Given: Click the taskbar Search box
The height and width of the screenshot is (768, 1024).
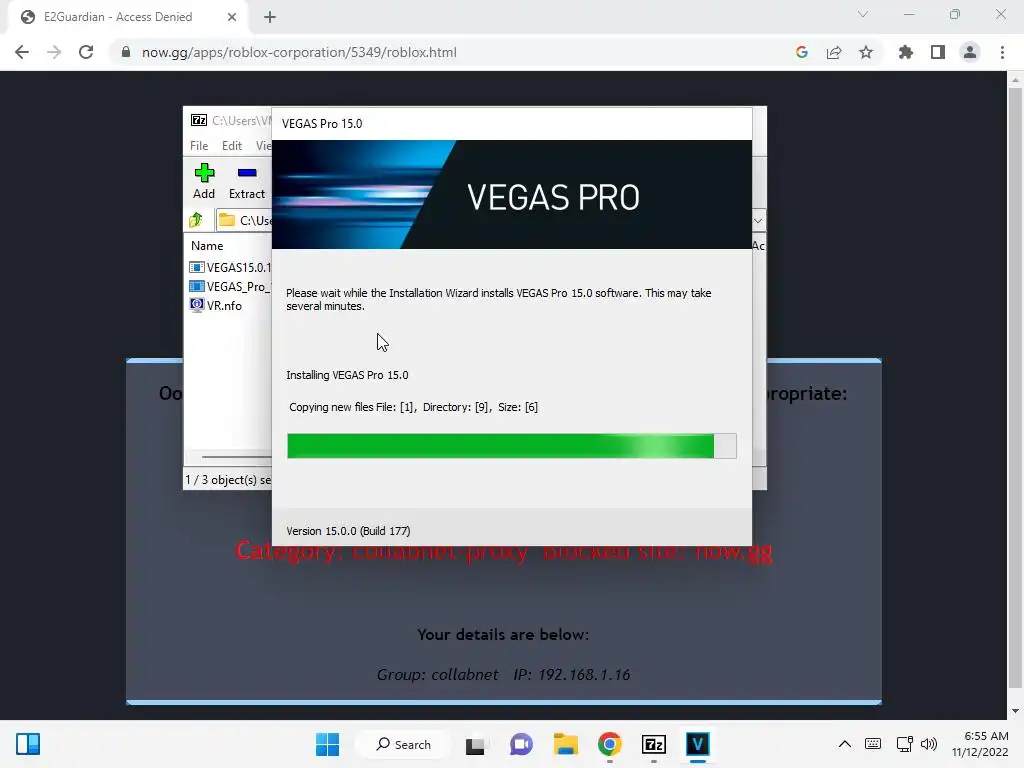Looking at the screenshot, I should (403, 744).
